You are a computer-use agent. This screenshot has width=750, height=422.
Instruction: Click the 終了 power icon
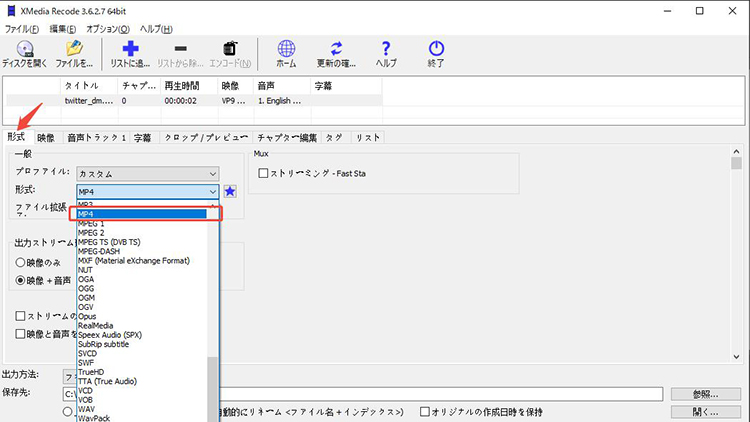click(436, 54)
